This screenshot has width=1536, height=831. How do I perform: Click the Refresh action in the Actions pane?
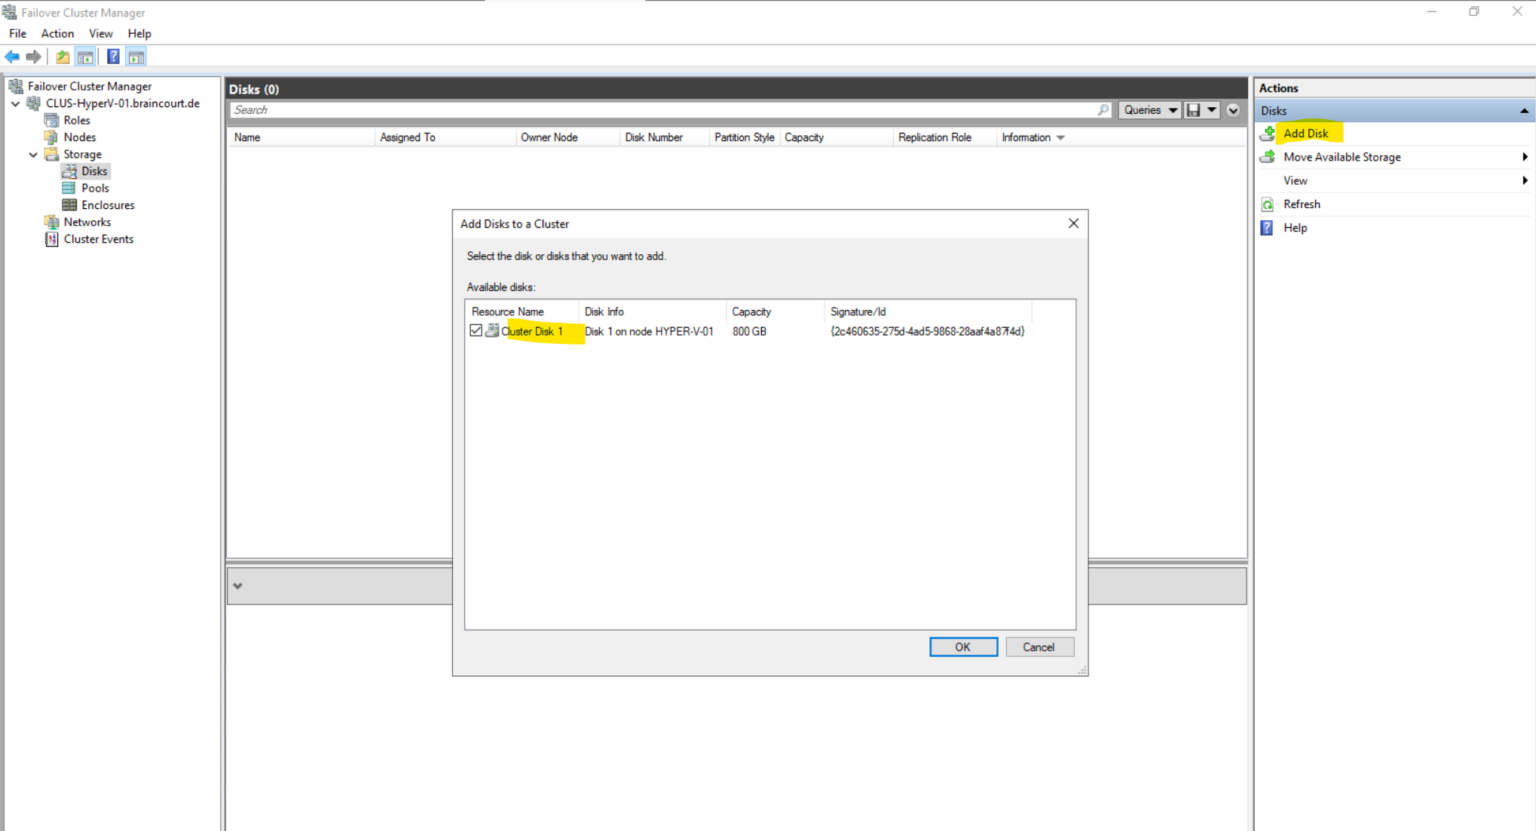(1303, 203)
